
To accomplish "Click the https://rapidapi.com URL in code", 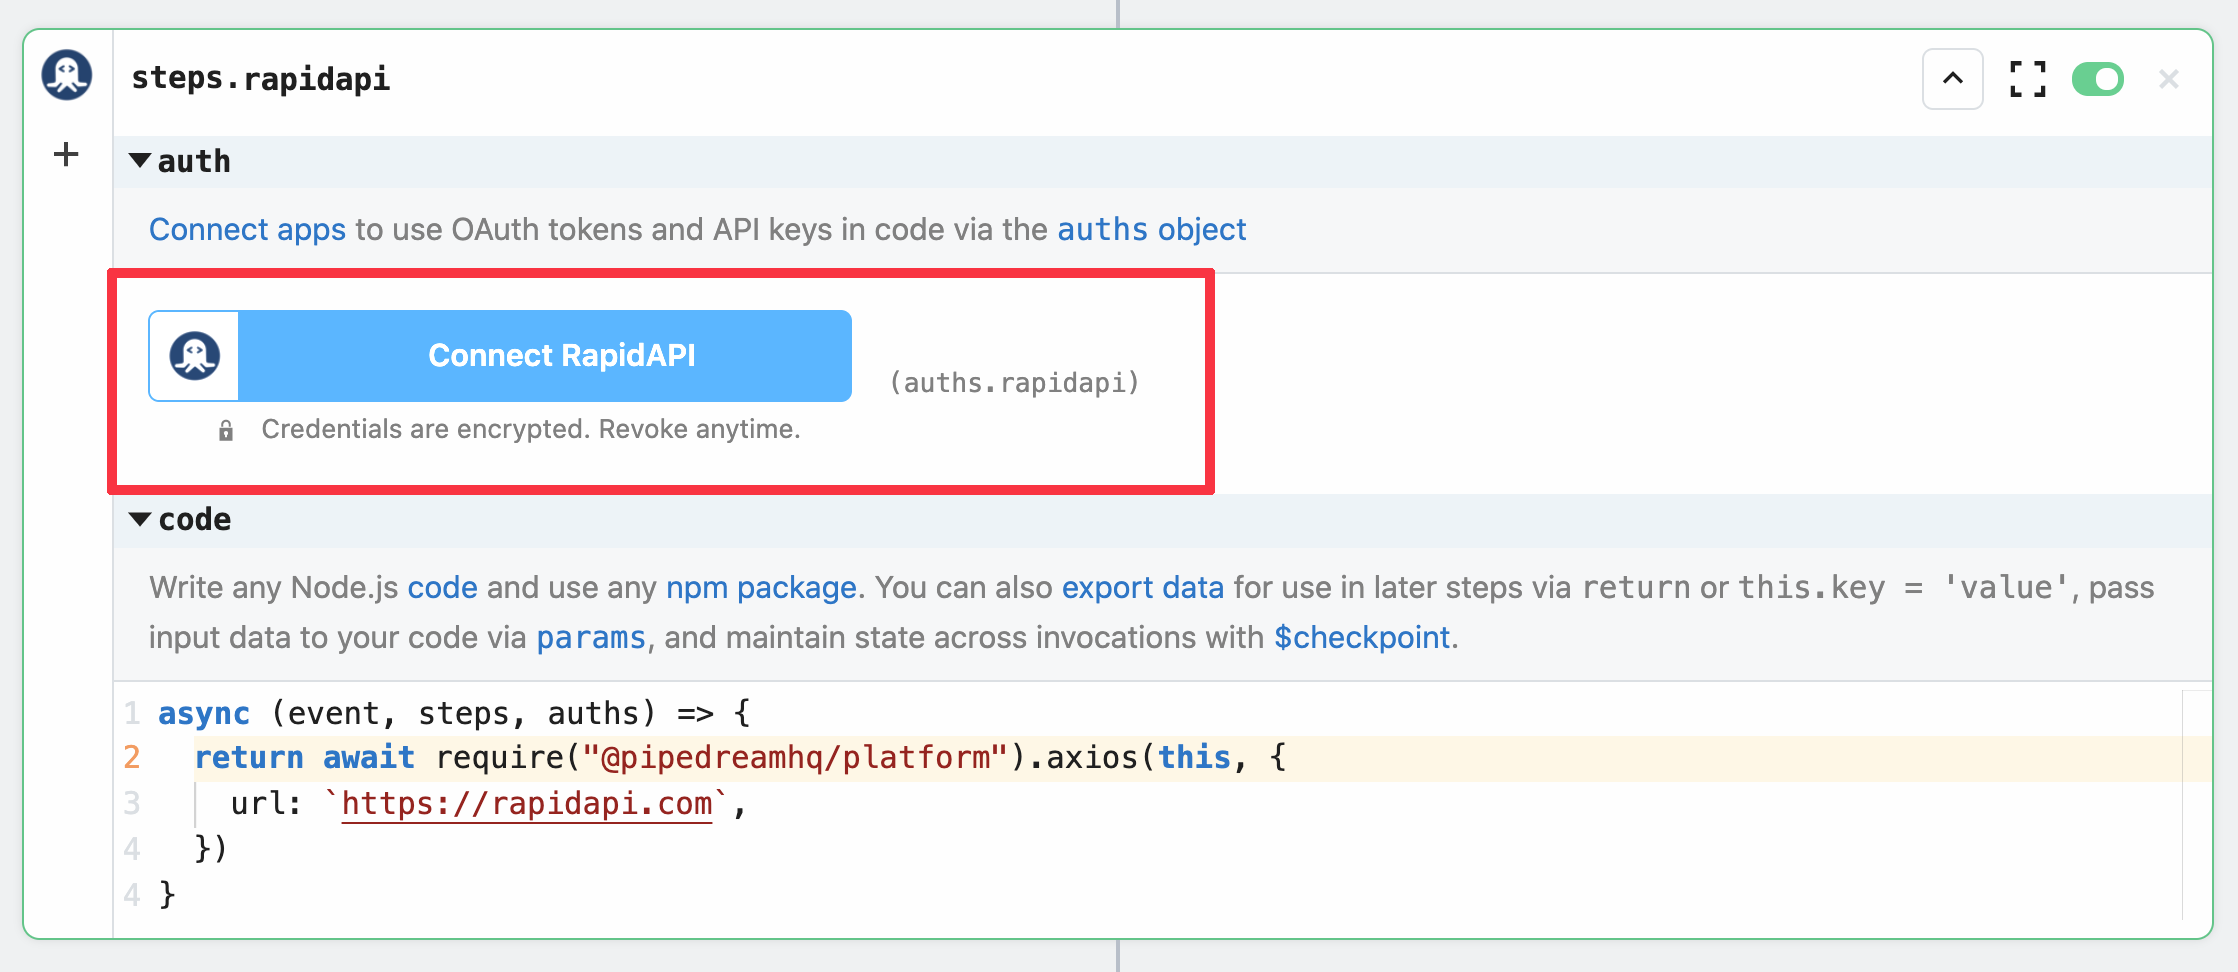I will coord(527,804).
